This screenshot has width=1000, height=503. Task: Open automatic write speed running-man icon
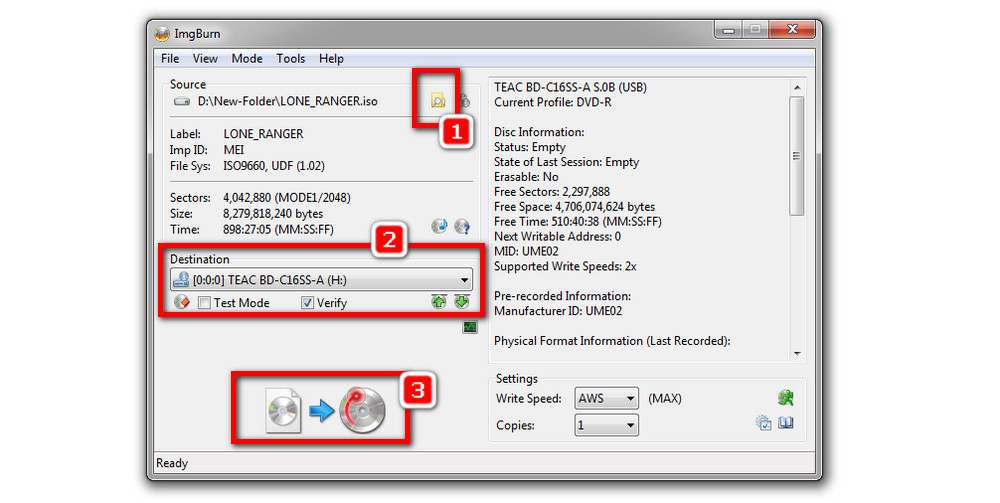(786, 398)
